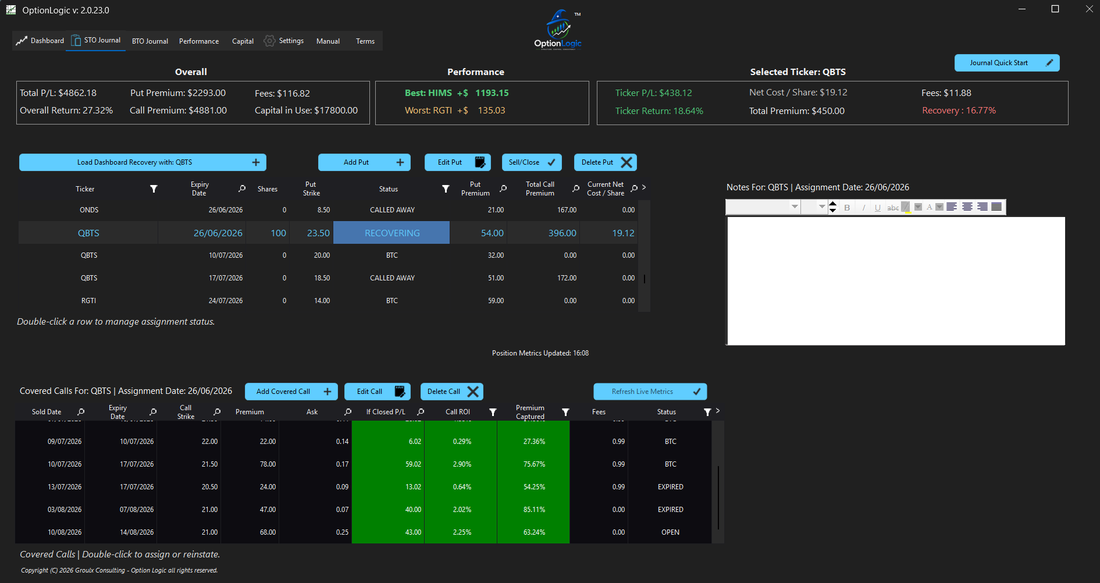Expand more columns arrow in the puts table header
Image resolution: width=1100 pixels, height=583 pixels.
click(x=644, y=187)
